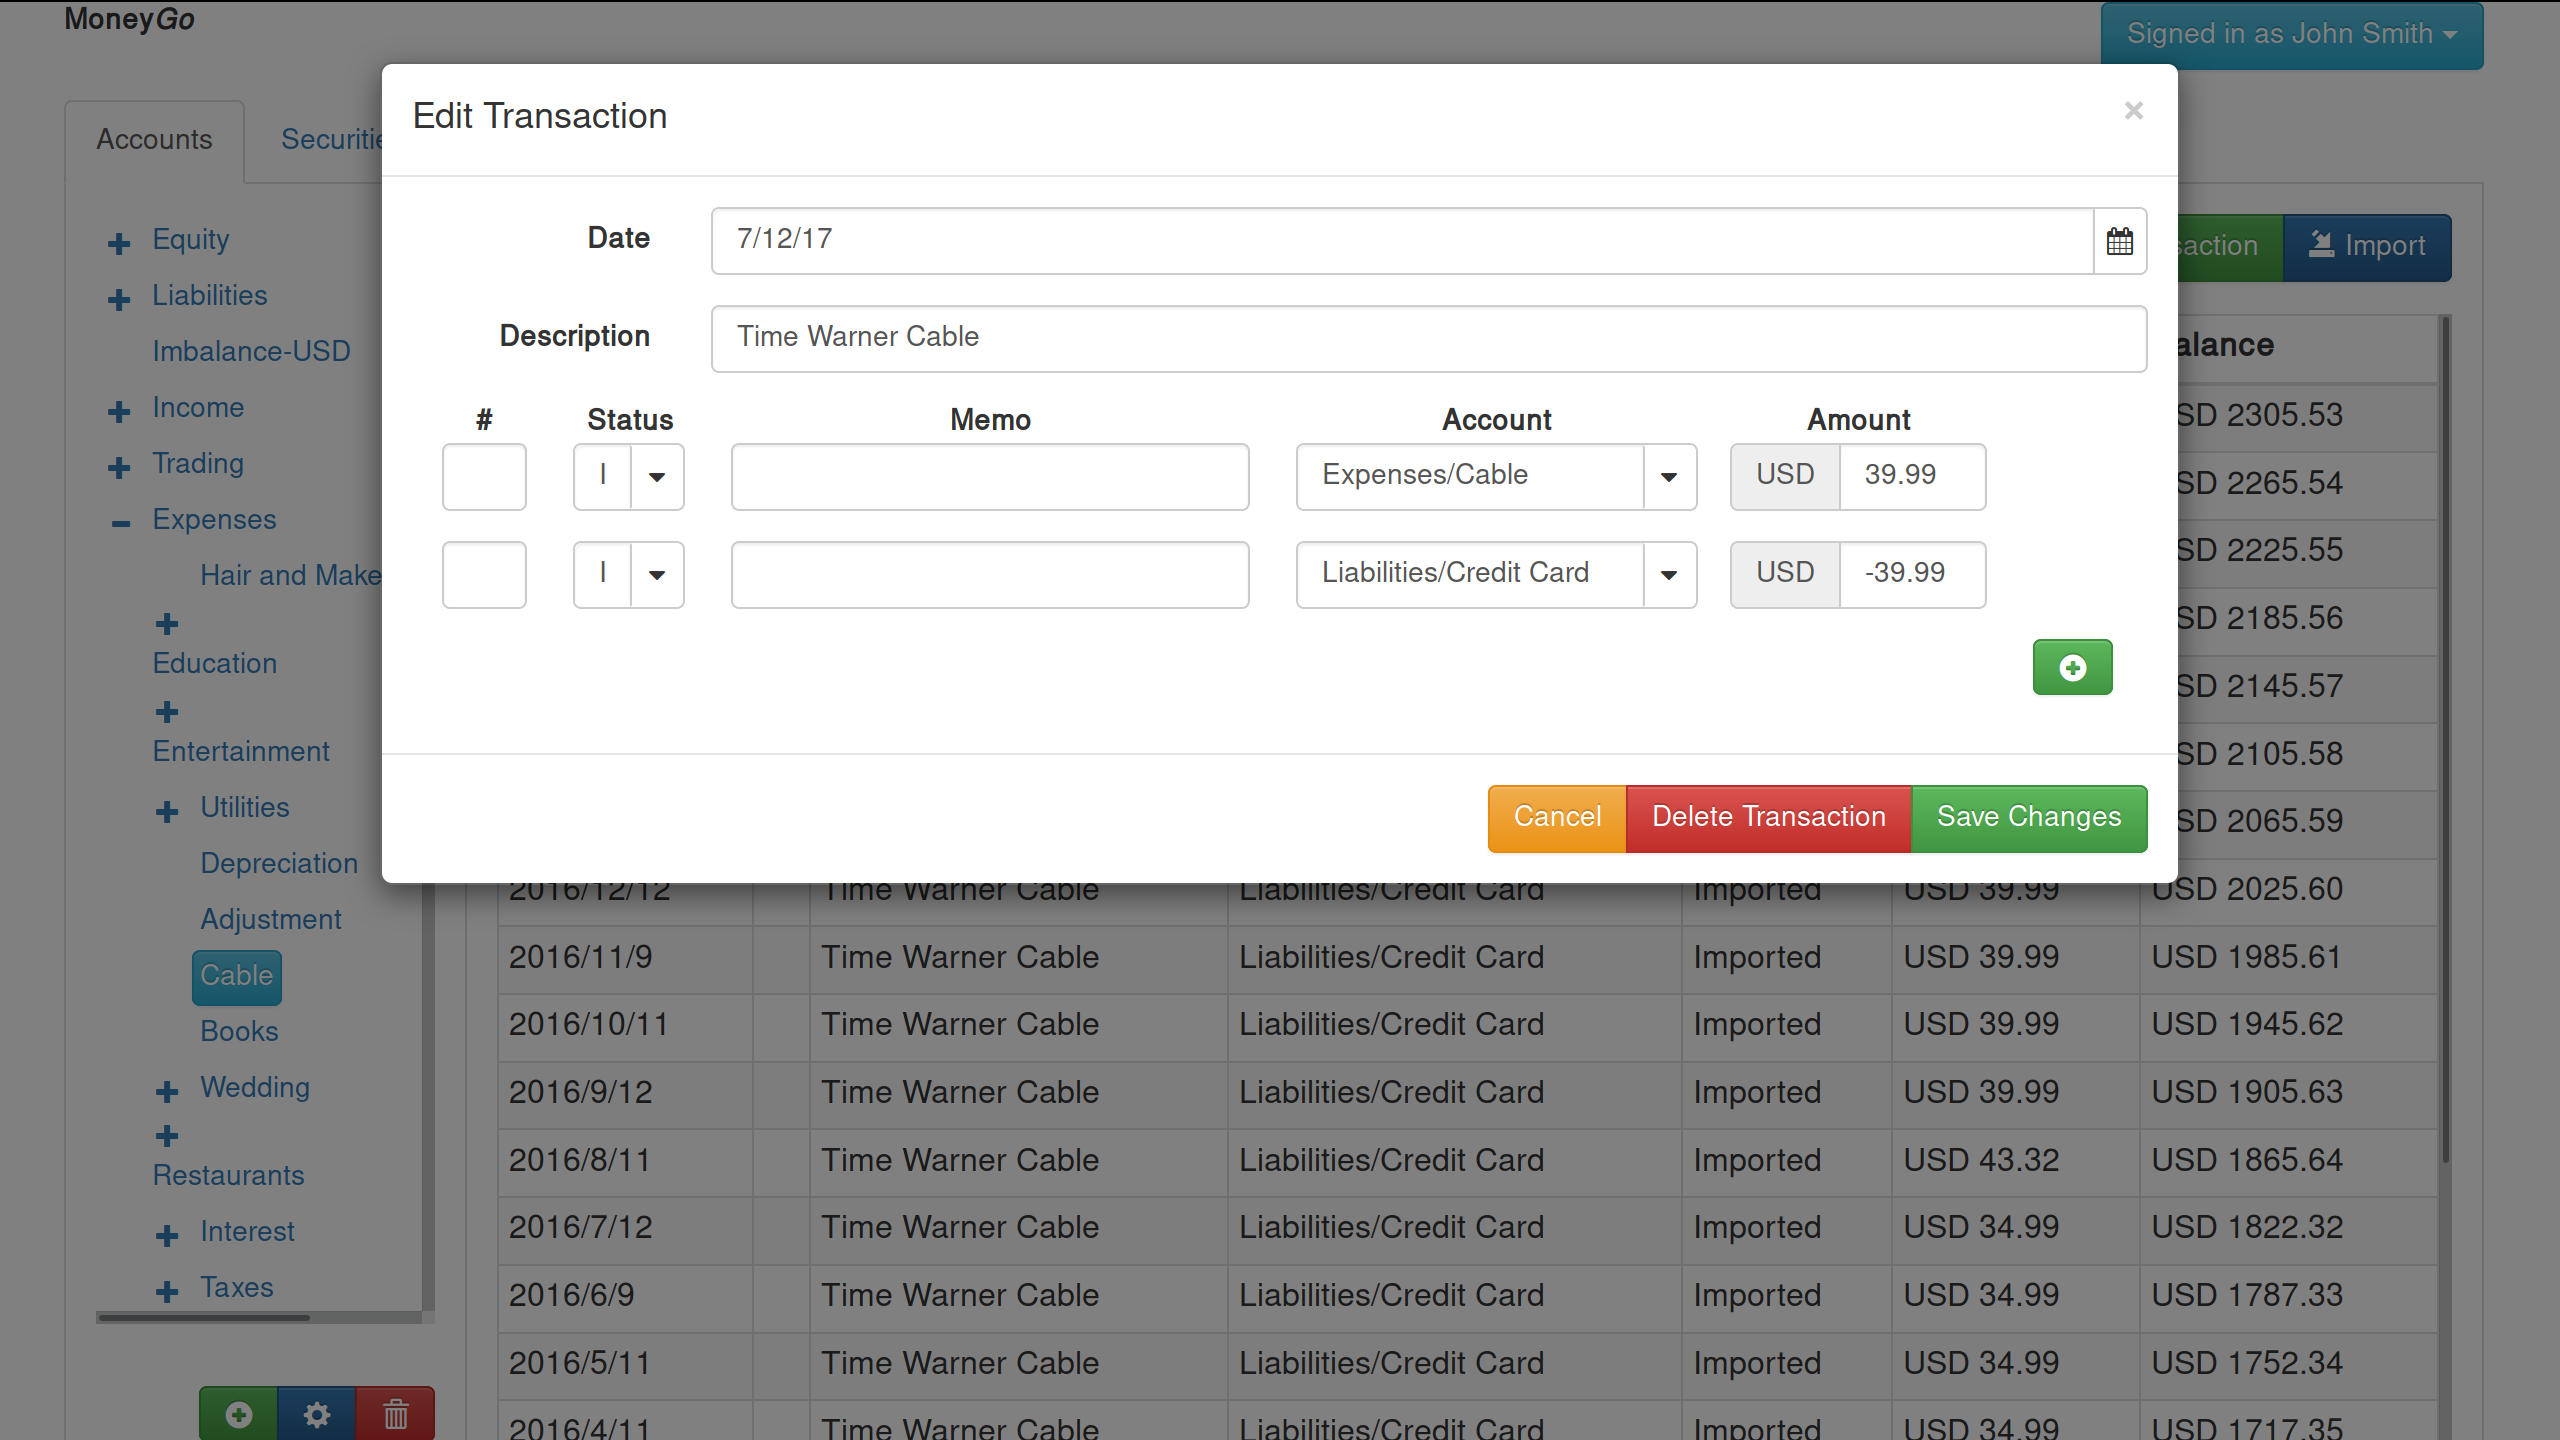Click the green add split button

(2072, 667)
